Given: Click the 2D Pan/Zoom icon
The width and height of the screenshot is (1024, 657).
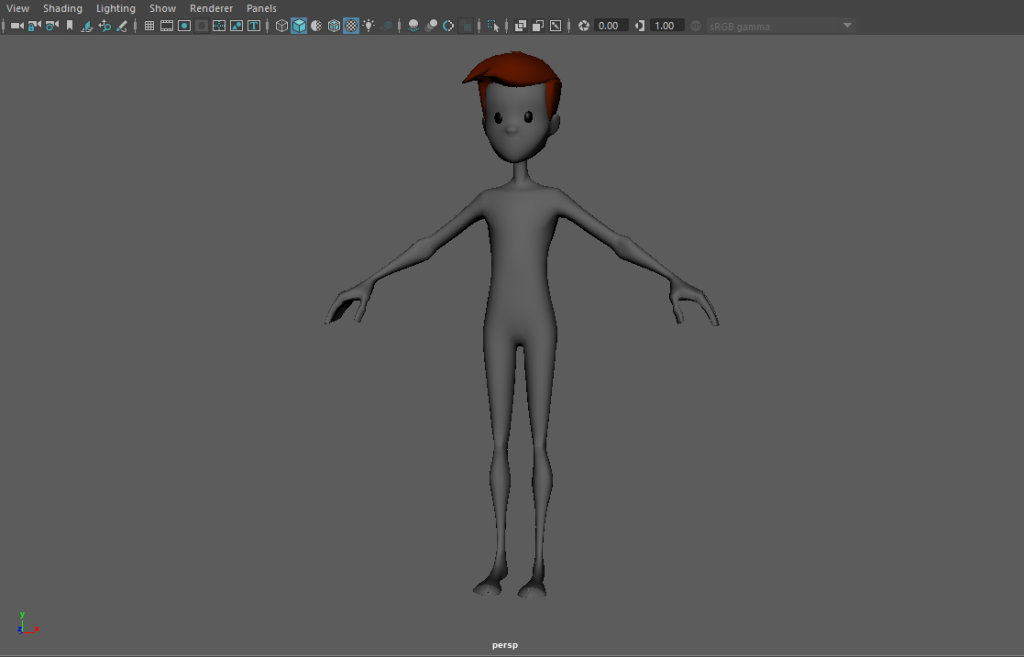Looking at the screenshot, I should click(105, 26).
